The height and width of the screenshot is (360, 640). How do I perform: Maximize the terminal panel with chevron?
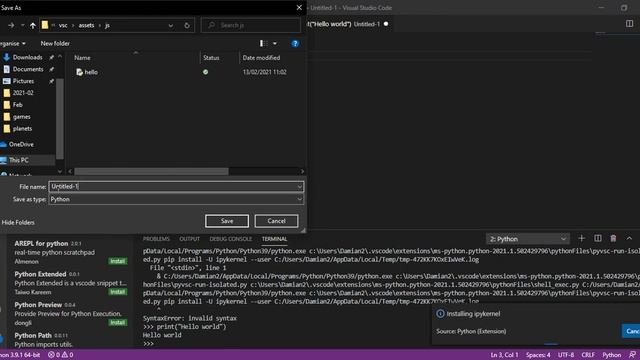point(629,238)
